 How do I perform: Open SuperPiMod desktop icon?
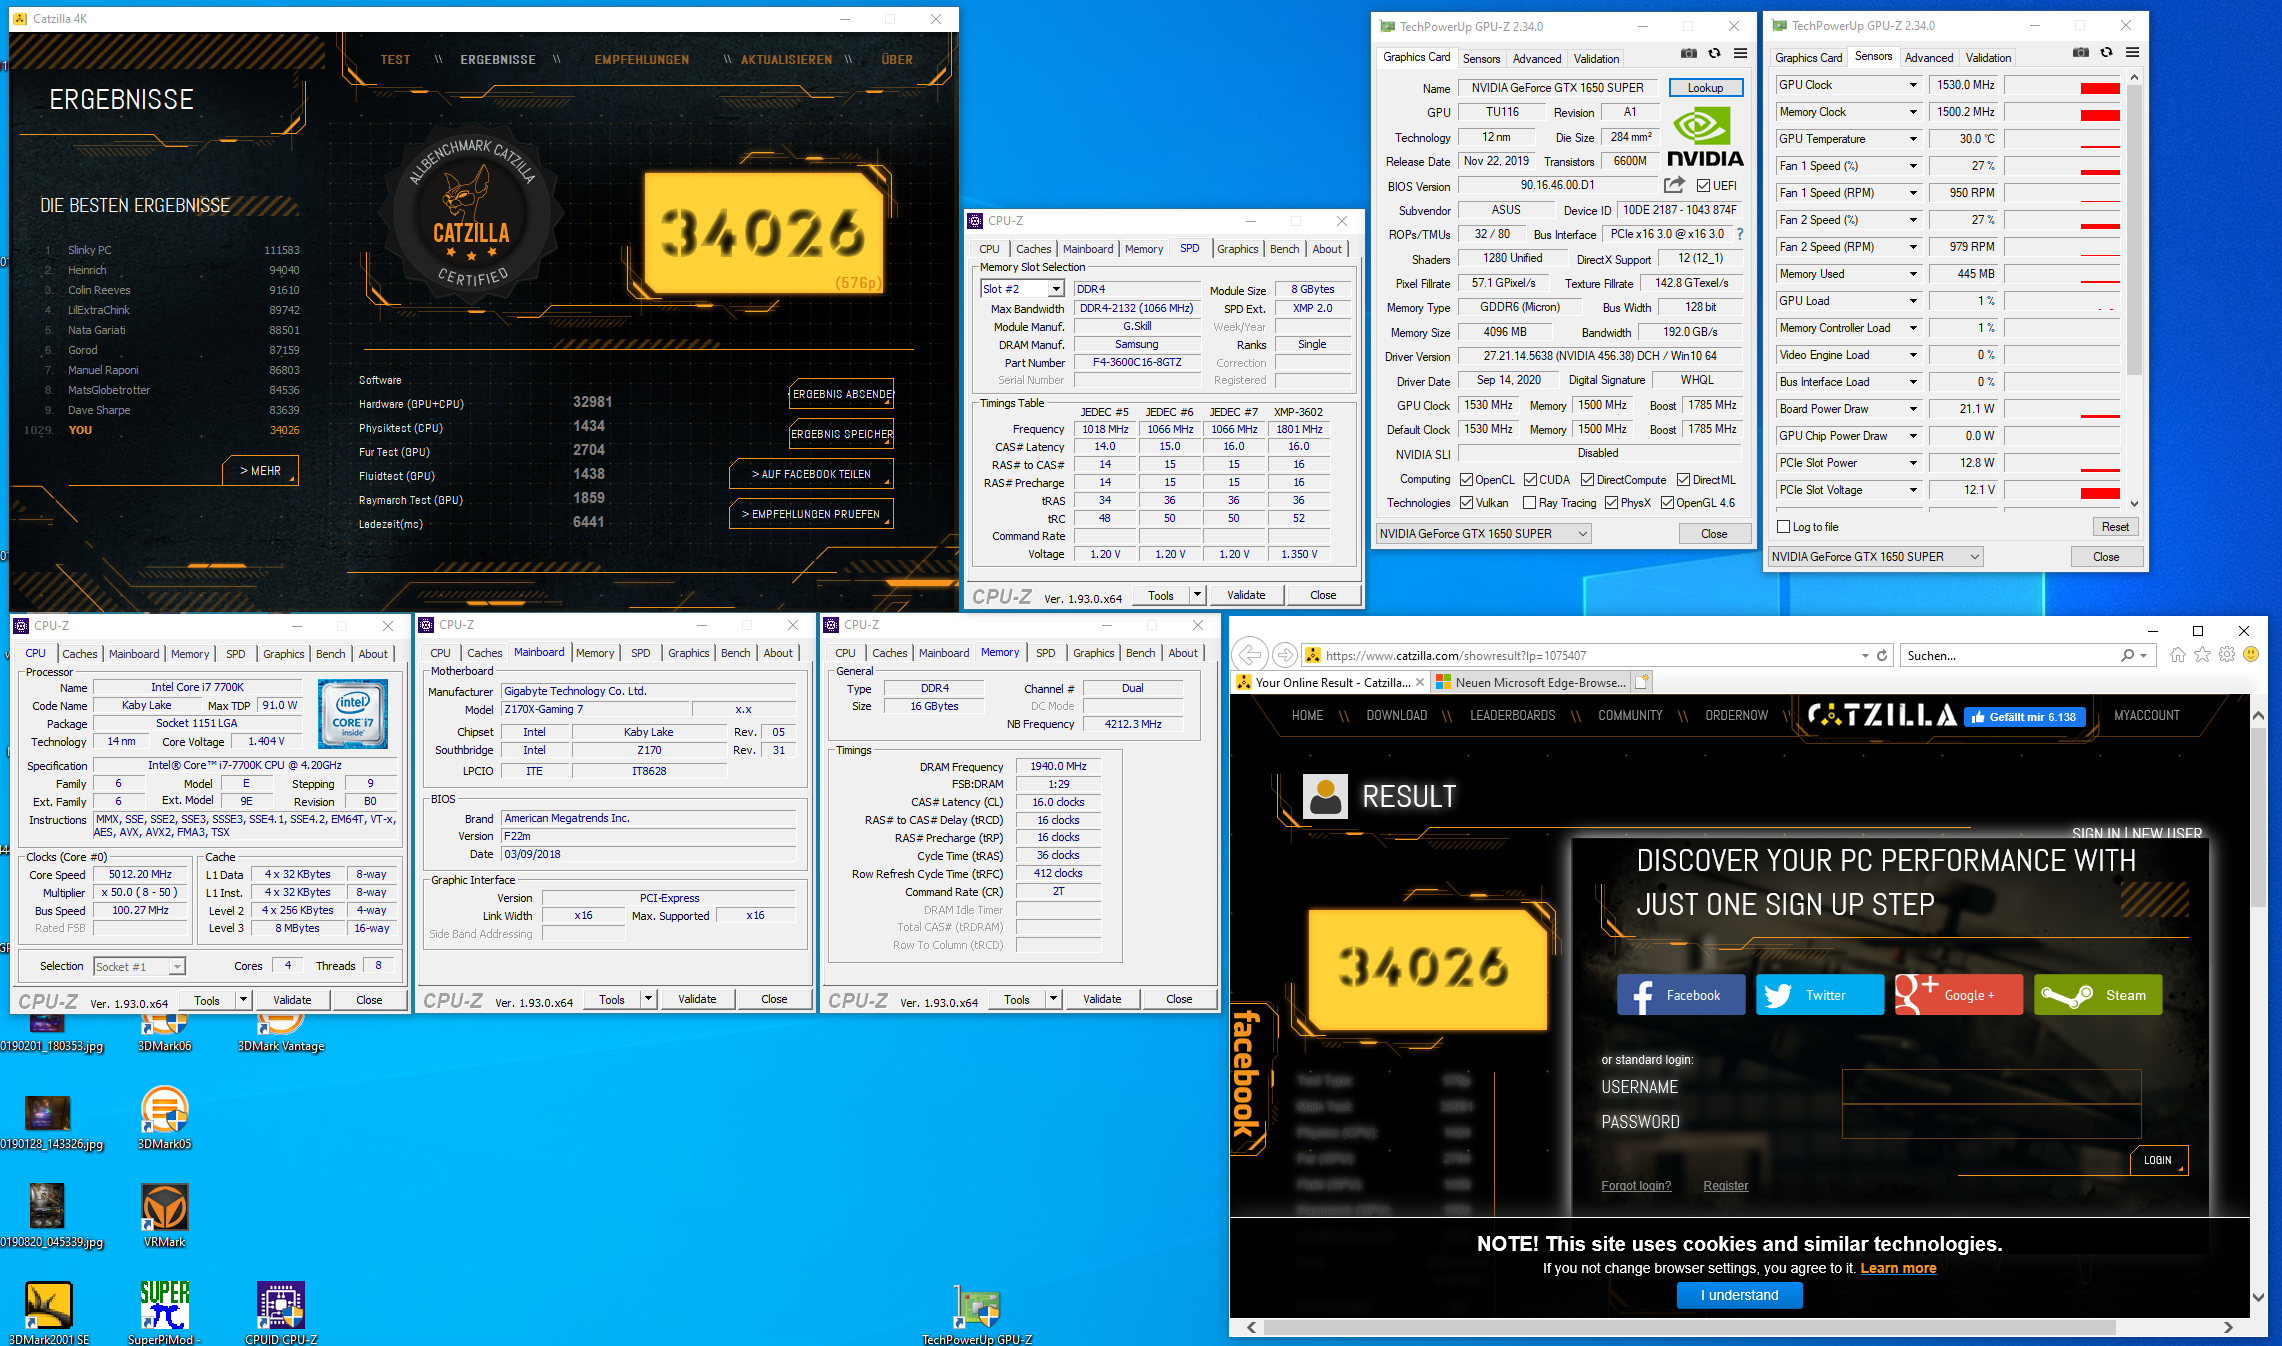pyautogui.click(x=165, y=1313)
